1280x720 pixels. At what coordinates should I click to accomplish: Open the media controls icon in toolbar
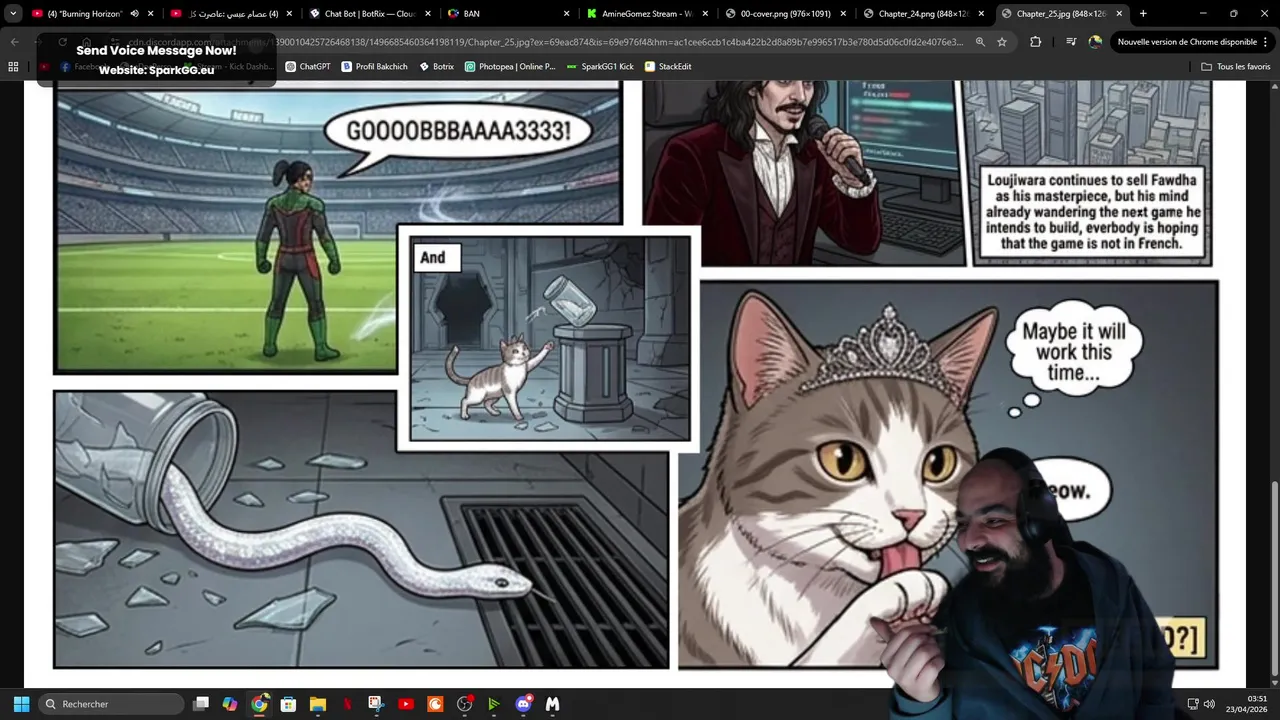1071,42
